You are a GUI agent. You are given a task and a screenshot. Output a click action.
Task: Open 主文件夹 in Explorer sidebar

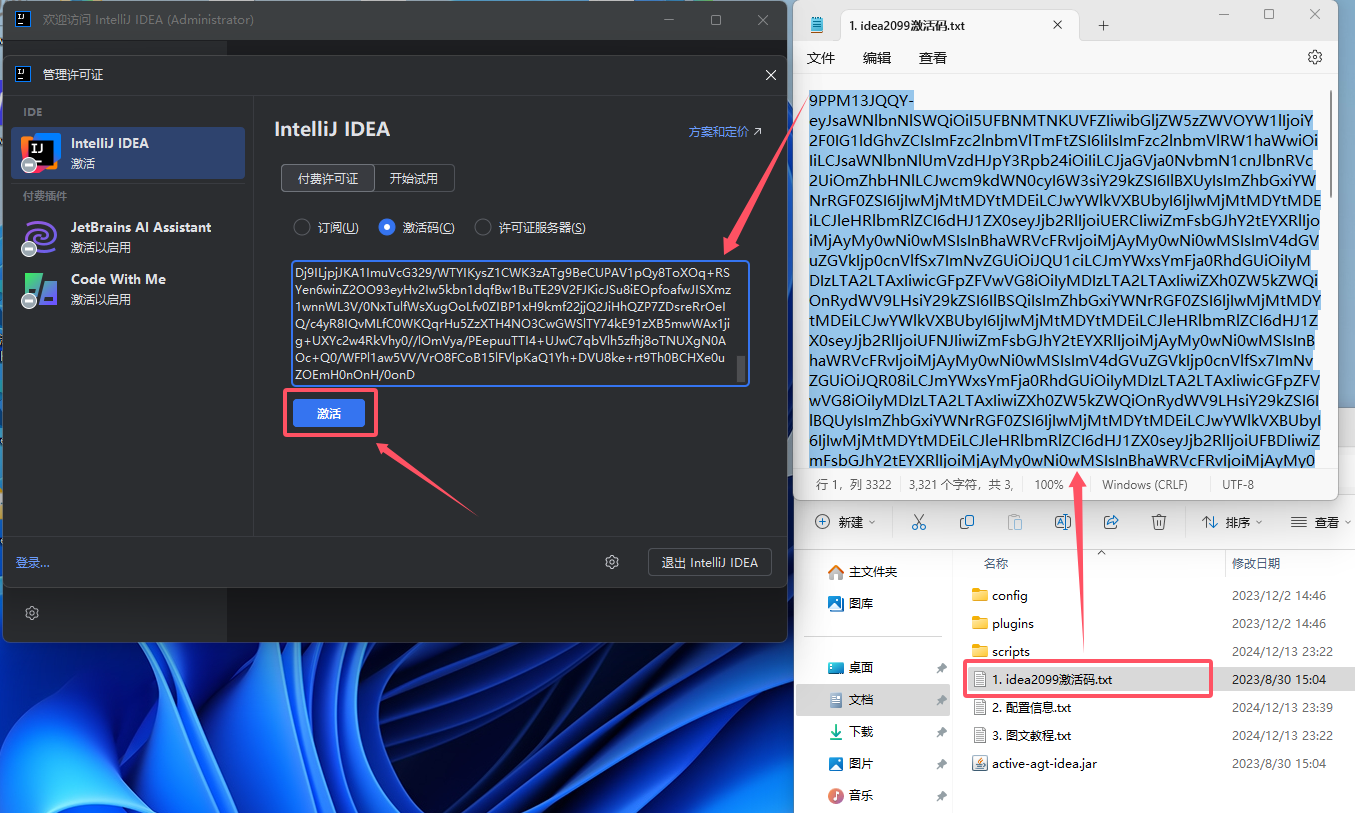click(862, 572)
